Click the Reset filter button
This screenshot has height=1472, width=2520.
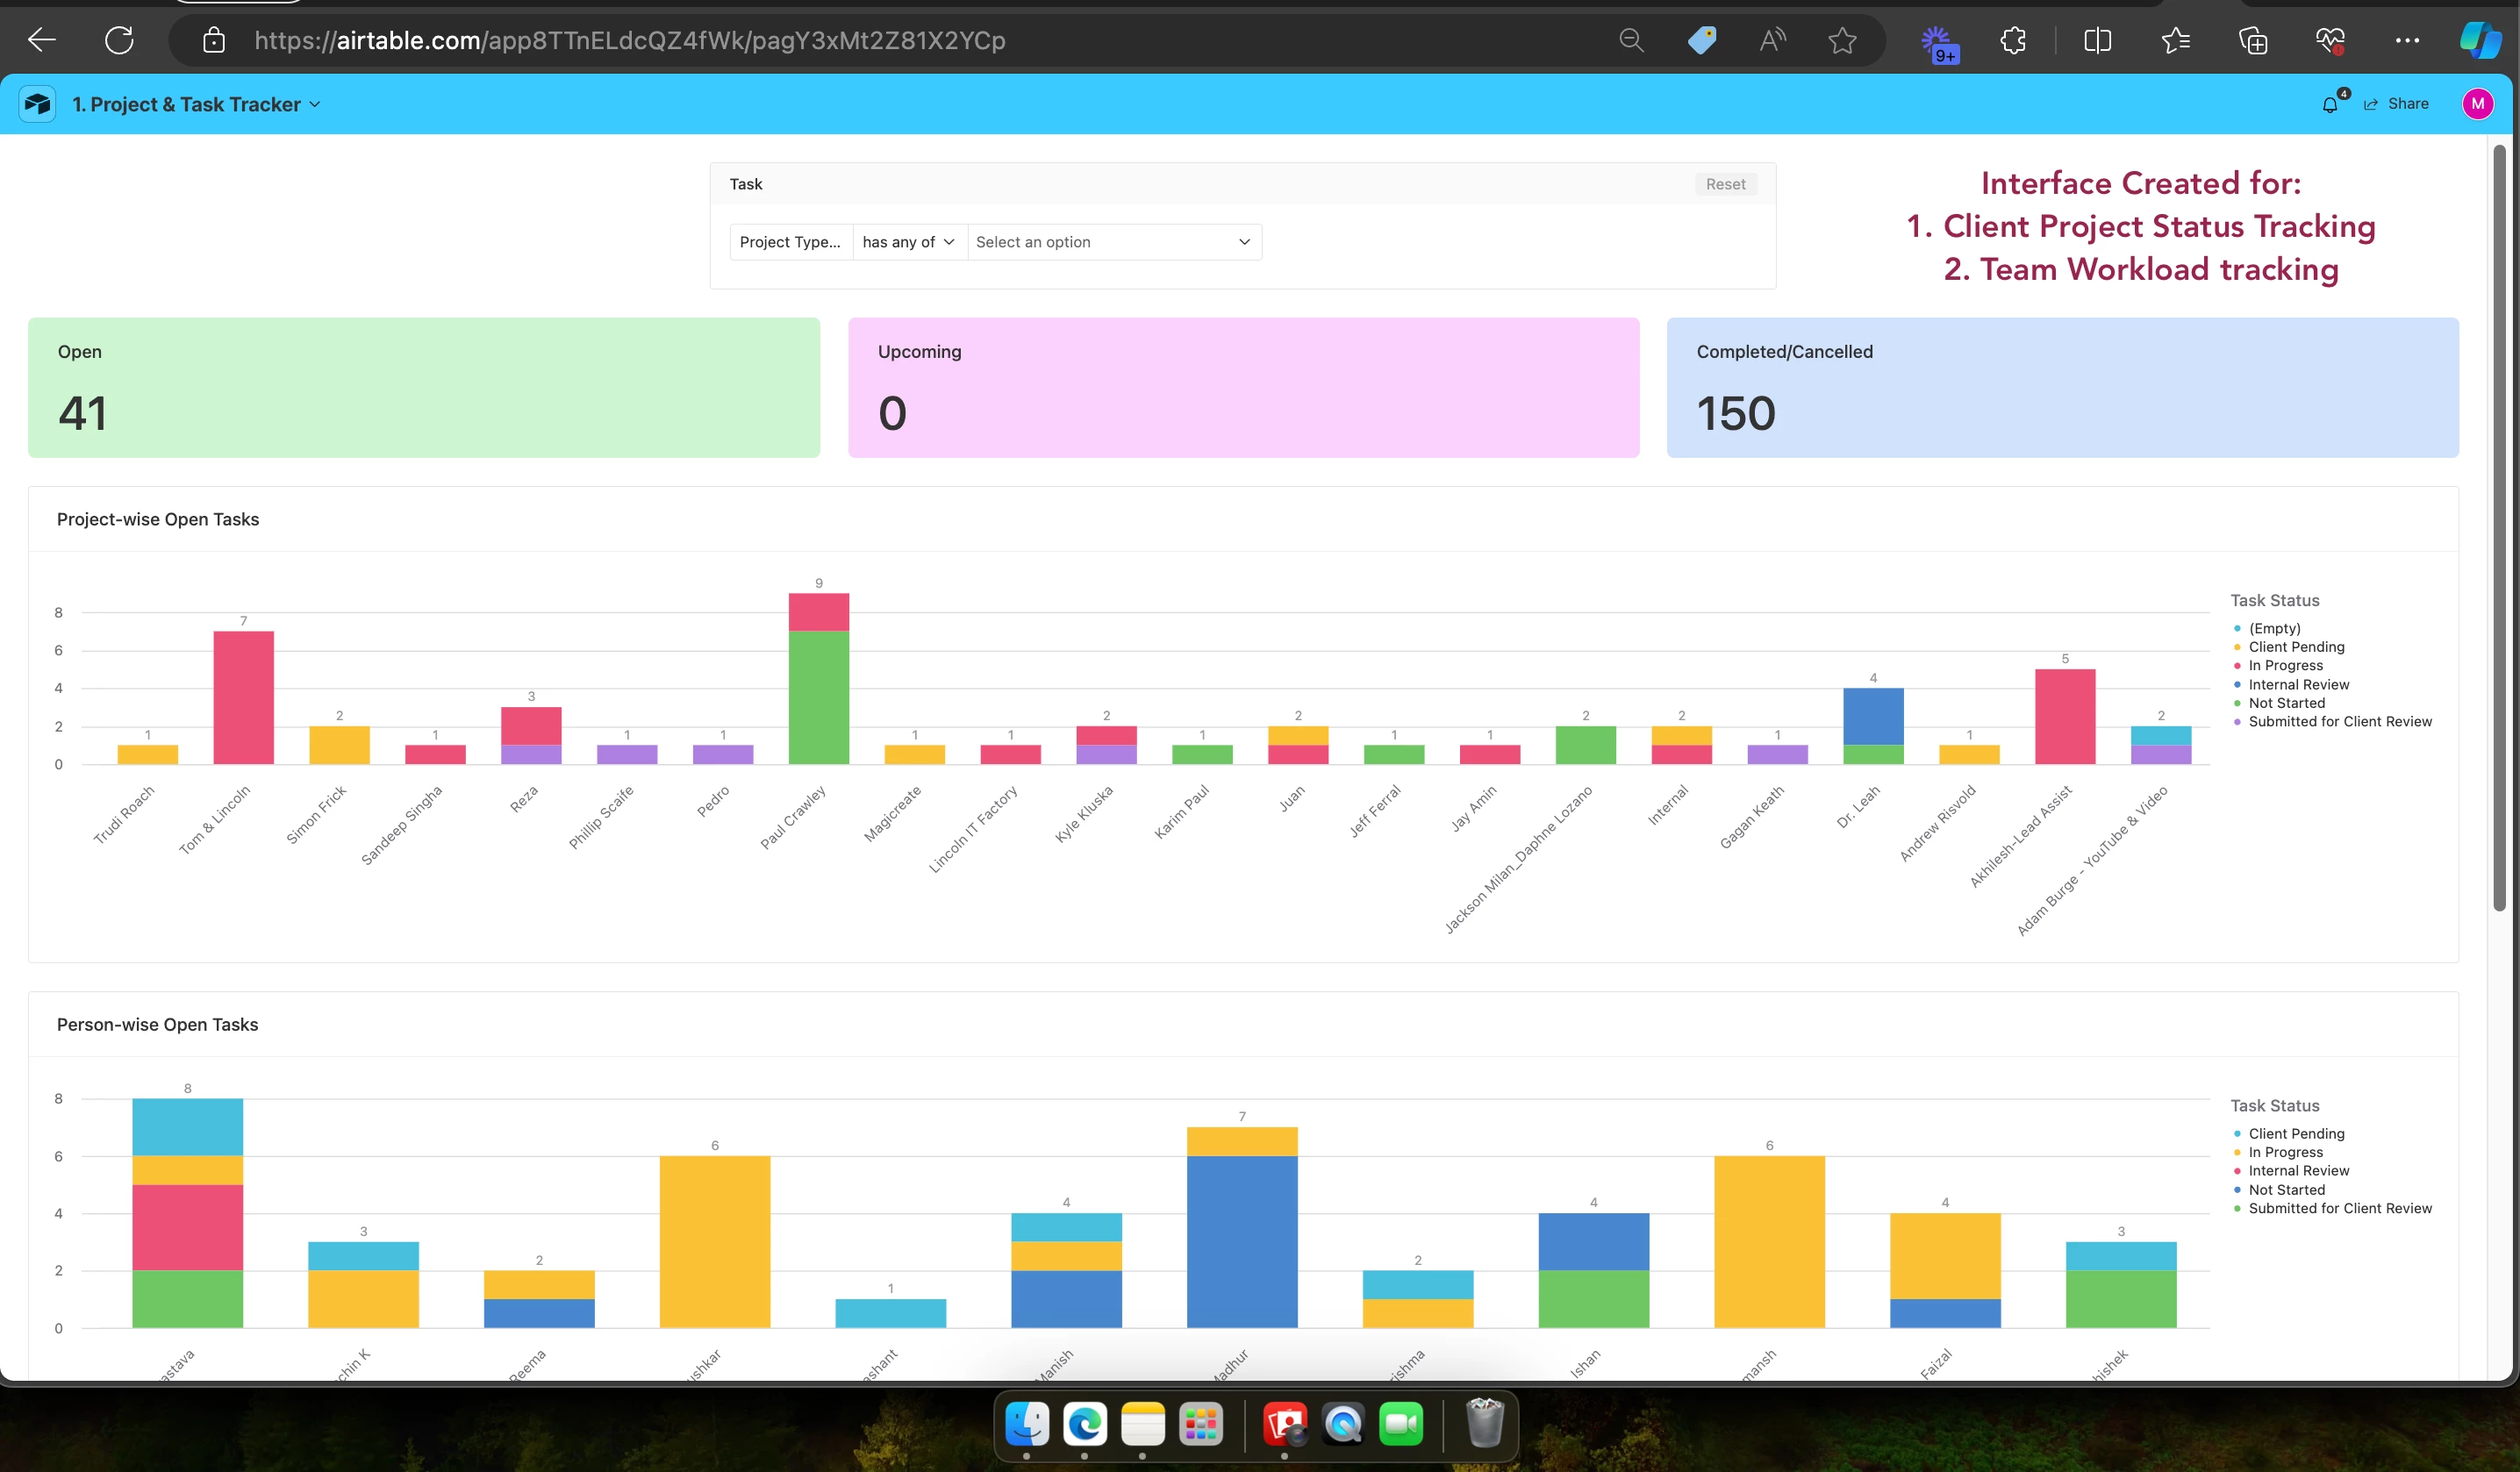click(1725, 184)
